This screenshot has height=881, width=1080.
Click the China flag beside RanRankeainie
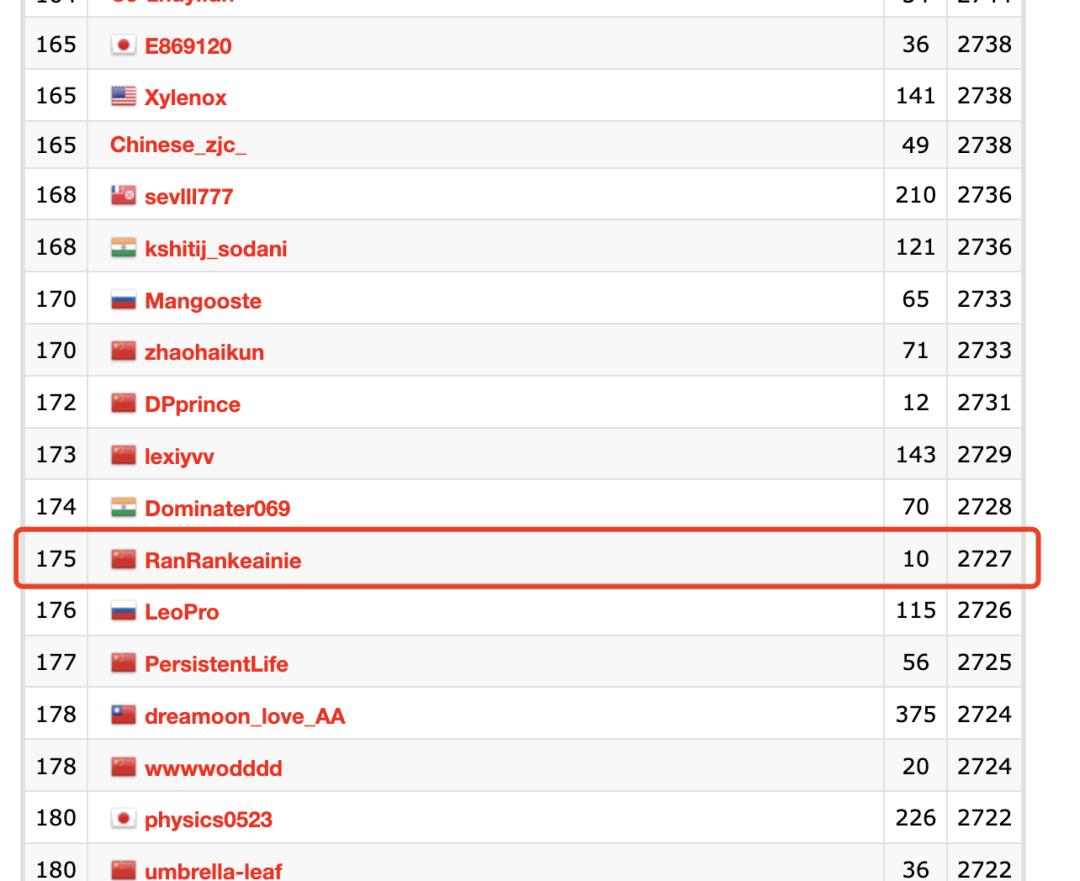123,562
